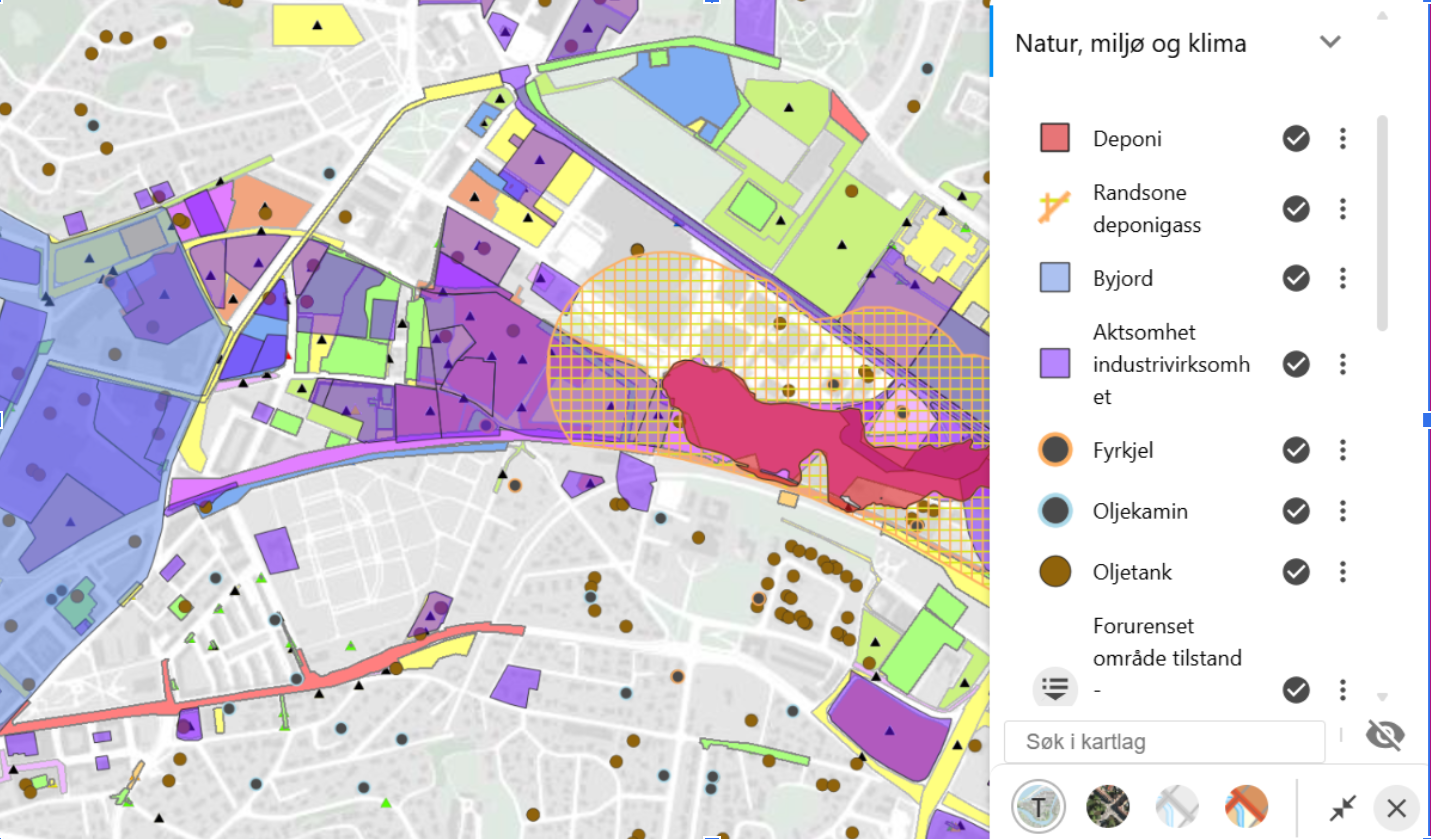Open three-dot menu for Oljetank layer
Image resolution: width=1431 pixels, height=839 pixels.
pyautogui.click(x=1343, y=572)
